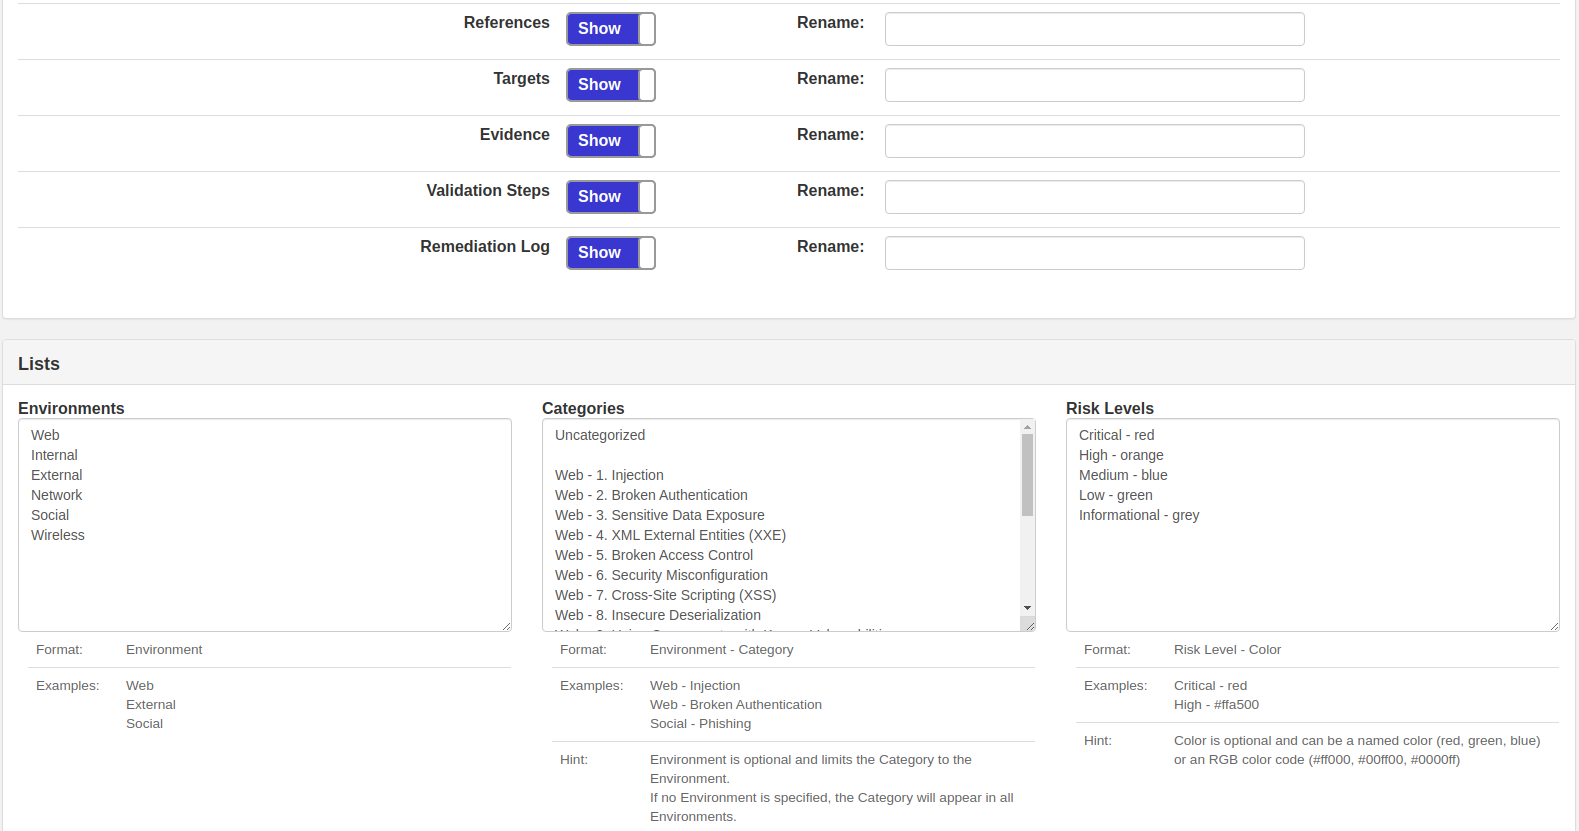Click the References Rename input field

coord(1095,29)
